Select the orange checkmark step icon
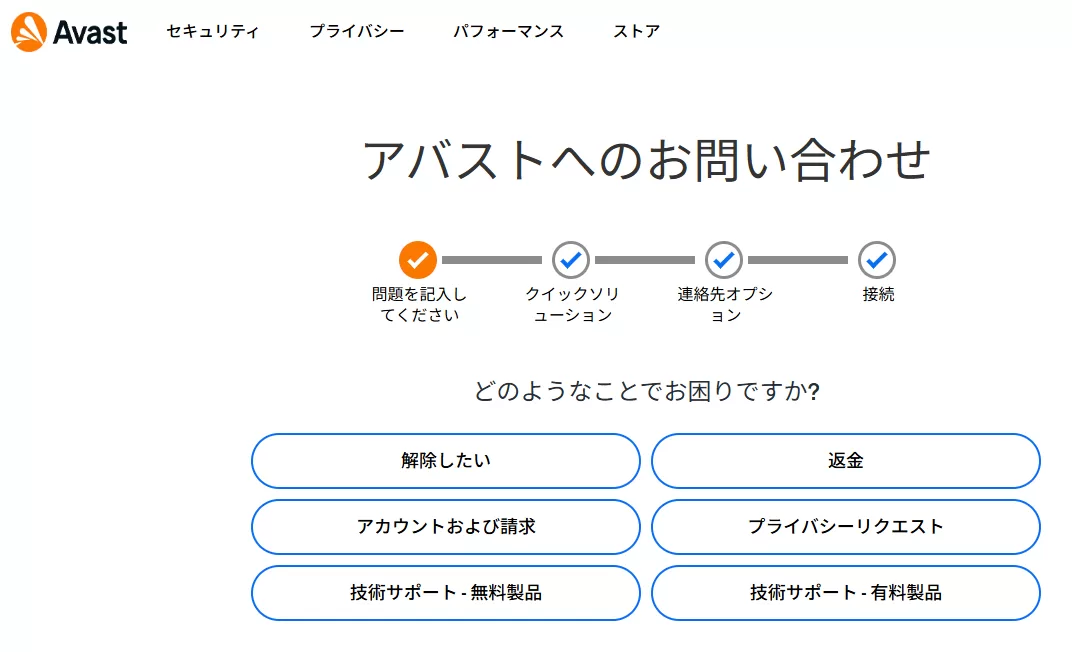The image size is (1072, 652). pyautogui.click(x=416, y=259)
